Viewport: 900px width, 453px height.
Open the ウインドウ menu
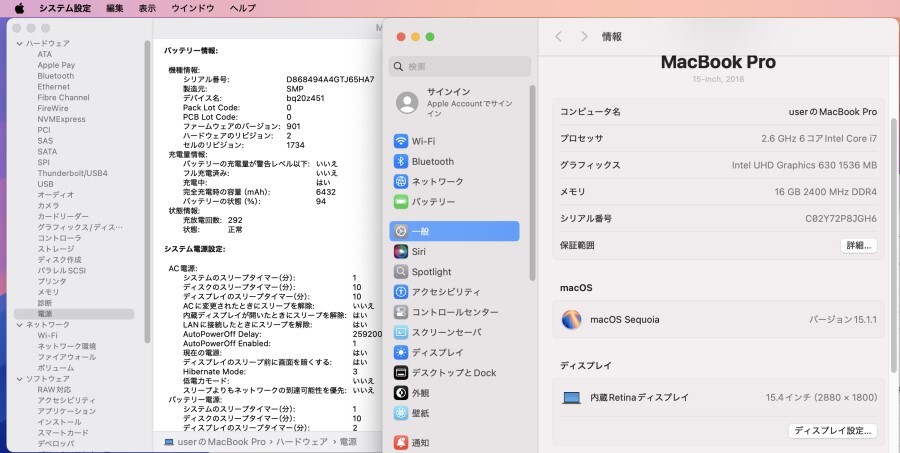[x=193, y=8]
